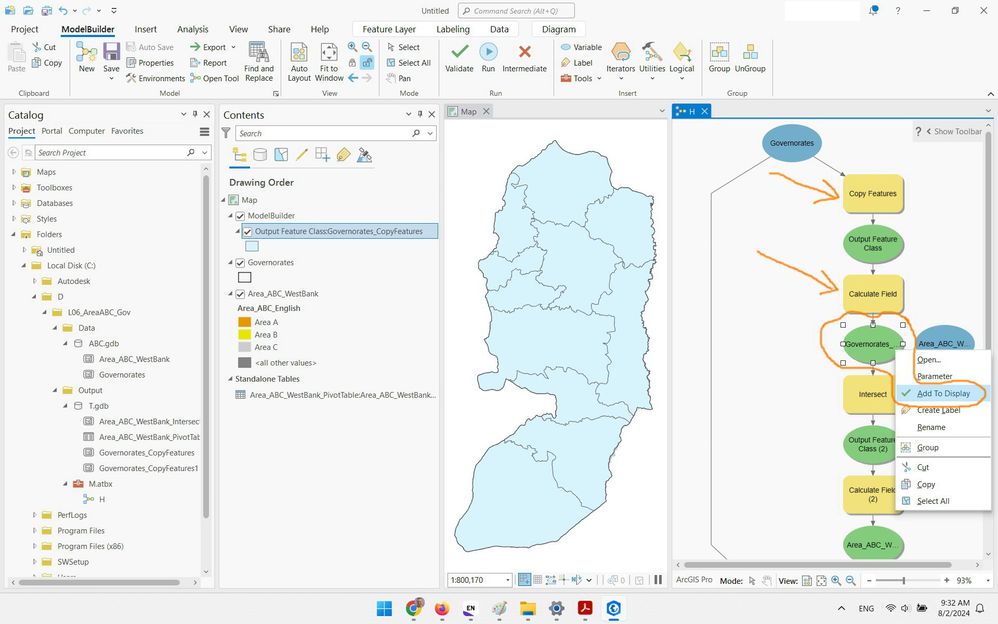The height and width of the screenshot is (624, 998).
Task: Toggle Governorates layer visibility checkbox
Action: tap(240, 263)
